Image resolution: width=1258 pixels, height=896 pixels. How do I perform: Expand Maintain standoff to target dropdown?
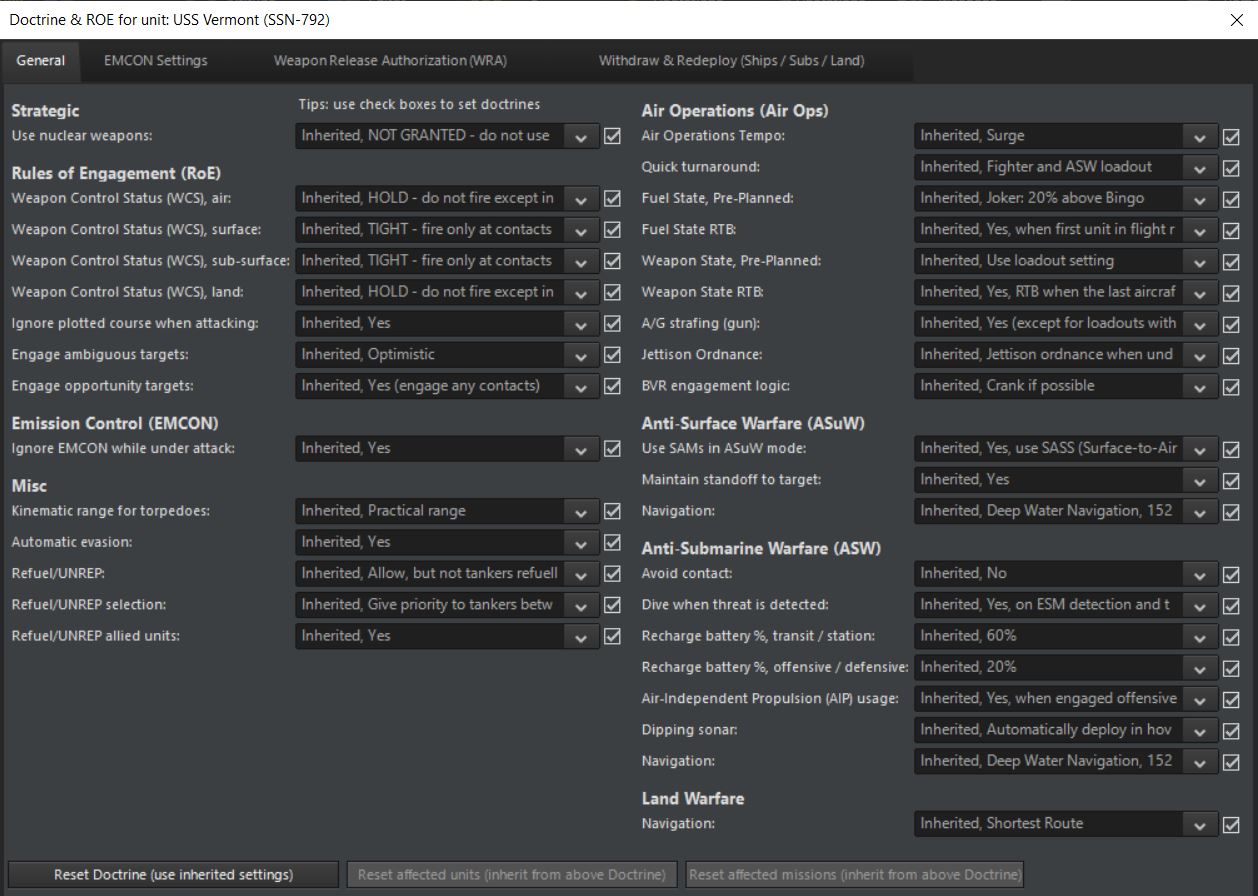tap(1200, 480)
